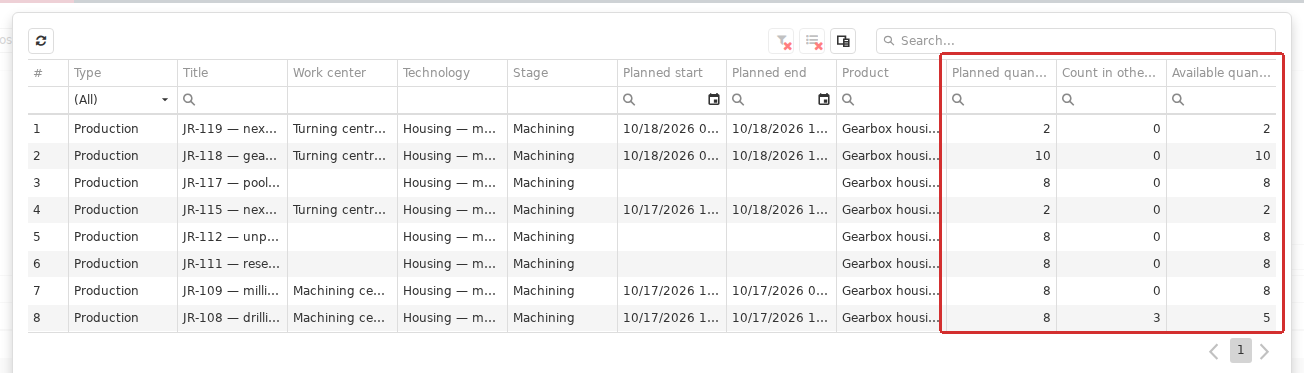Click the Technology filter field
1304x373 pixels.
point(452,100)
